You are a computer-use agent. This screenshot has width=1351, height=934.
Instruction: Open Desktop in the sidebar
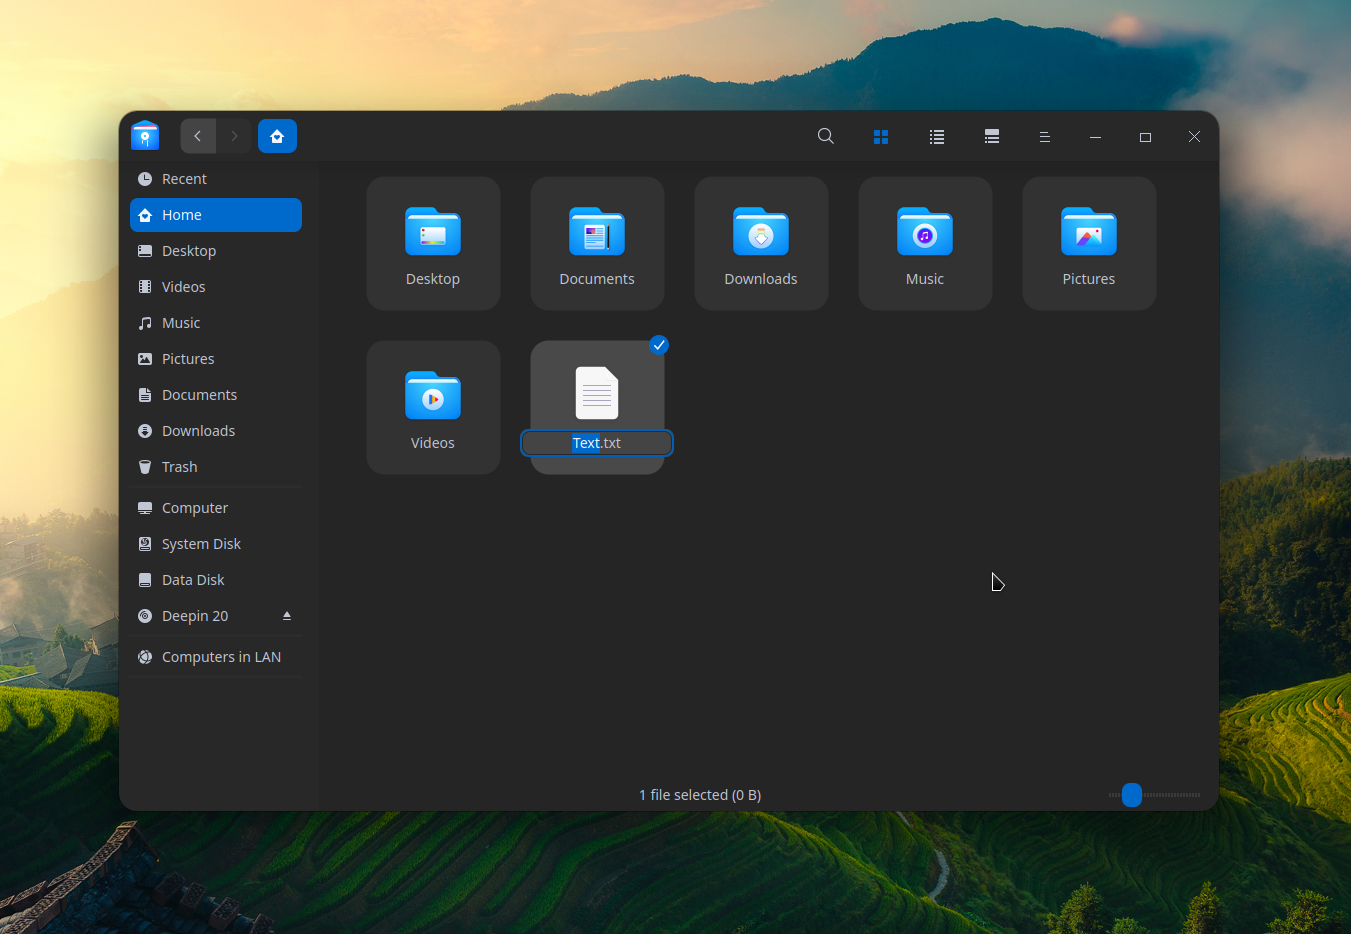coord(216,251)
